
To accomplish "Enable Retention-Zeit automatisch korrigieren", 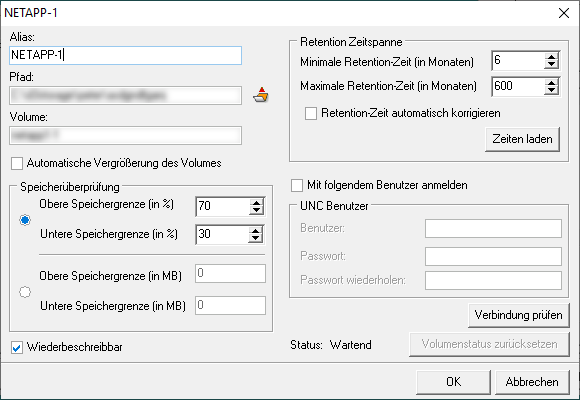I will 311,114.
